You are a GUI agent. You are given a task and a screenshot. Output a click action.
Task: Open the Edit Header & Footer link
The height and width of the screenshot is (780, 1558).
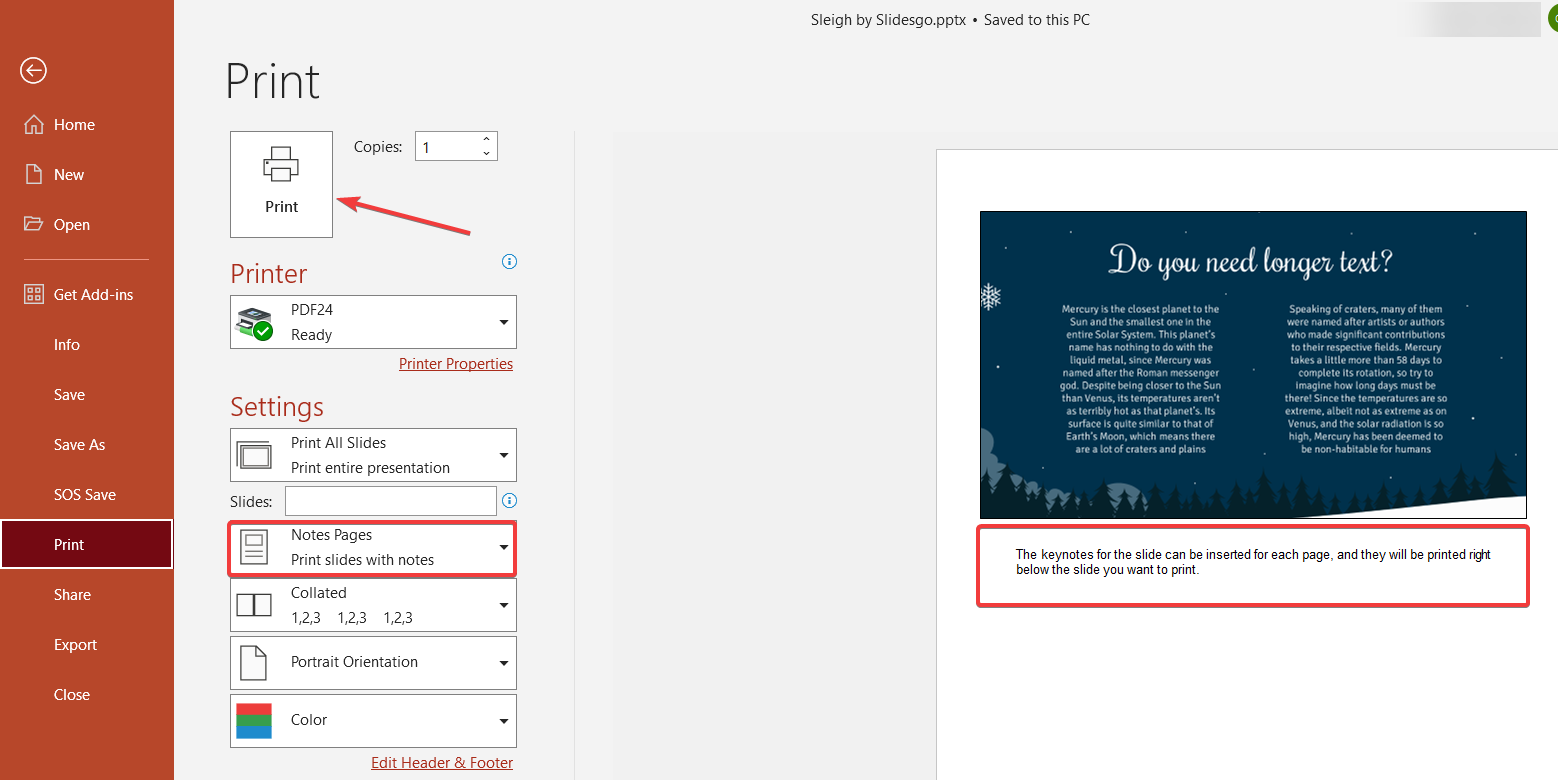click(442, 763)
